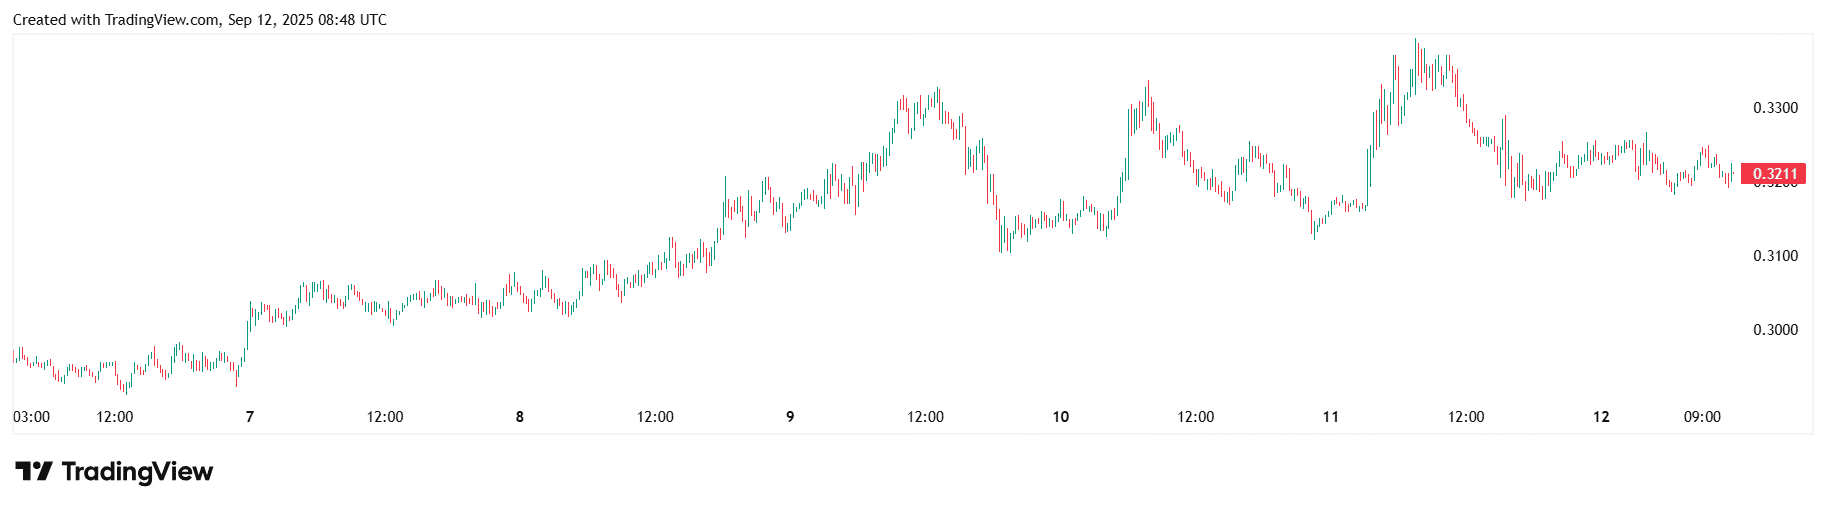Select the date 12 time axis label
This screenshot has width=1826, height=509.
(1601, 417)
